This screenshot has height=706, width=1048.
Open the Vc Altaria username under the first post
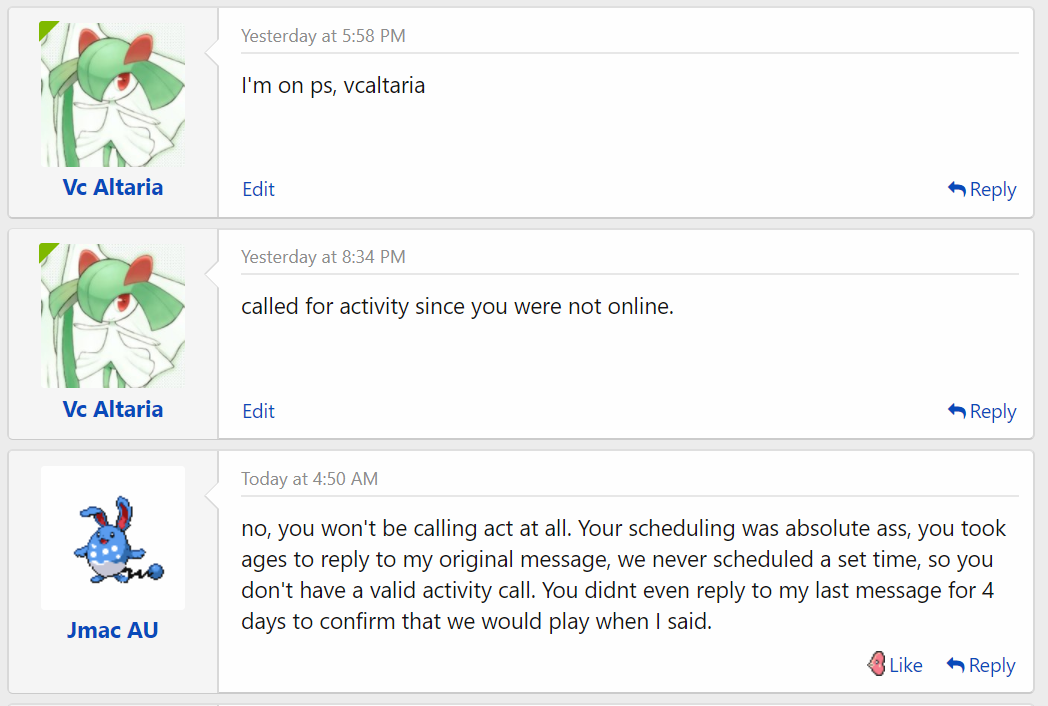(x=113, y=187)
